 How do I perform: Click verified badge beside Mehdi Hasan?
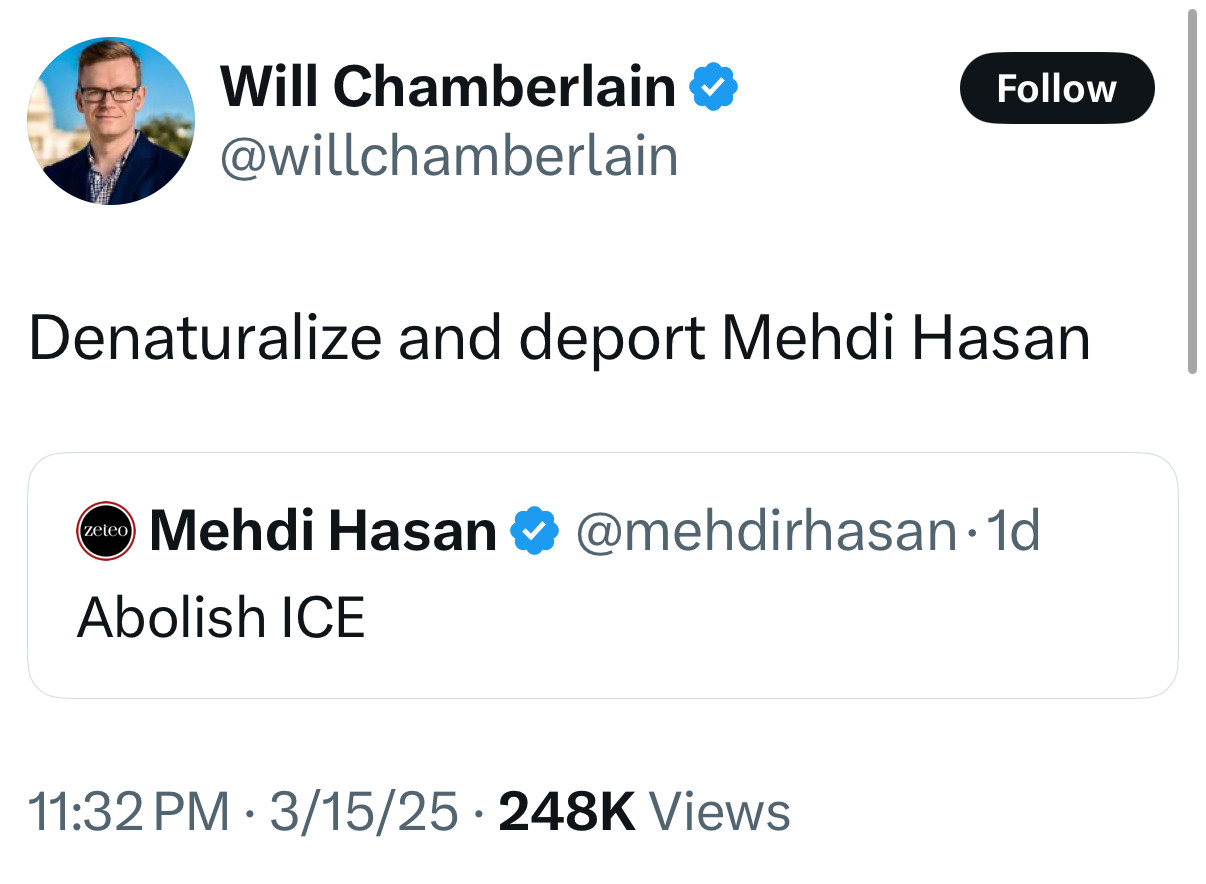(535, 531)
